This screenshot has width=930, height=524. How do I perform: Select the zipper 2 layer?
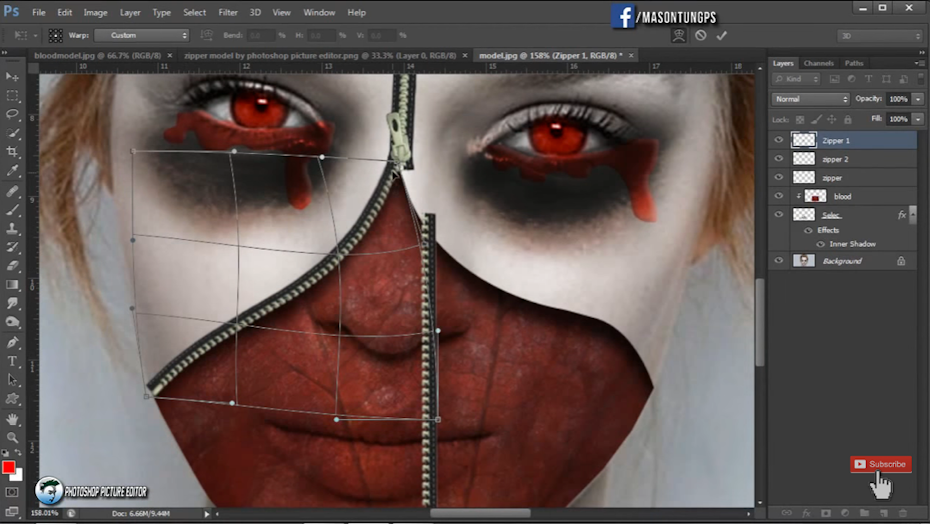point(835,159)
